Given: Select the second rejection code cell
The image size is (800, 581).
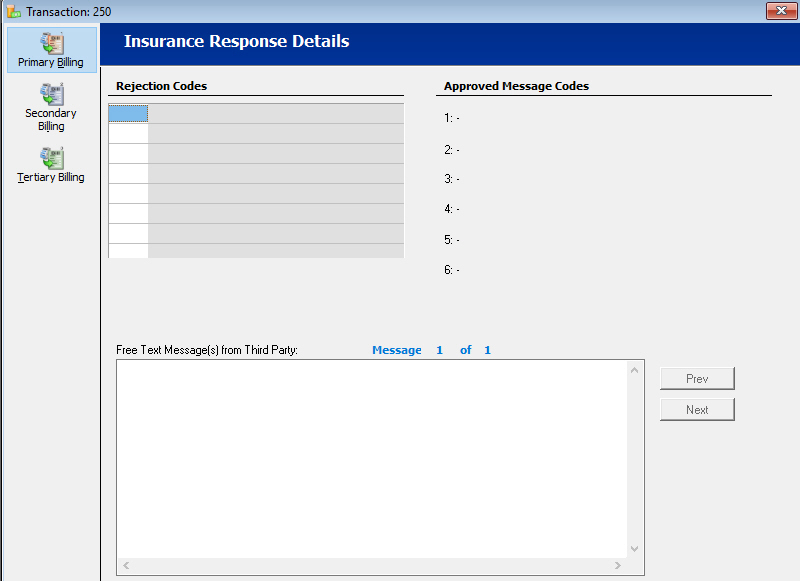Looking at the screenshot, I should (x=128, y=134).
